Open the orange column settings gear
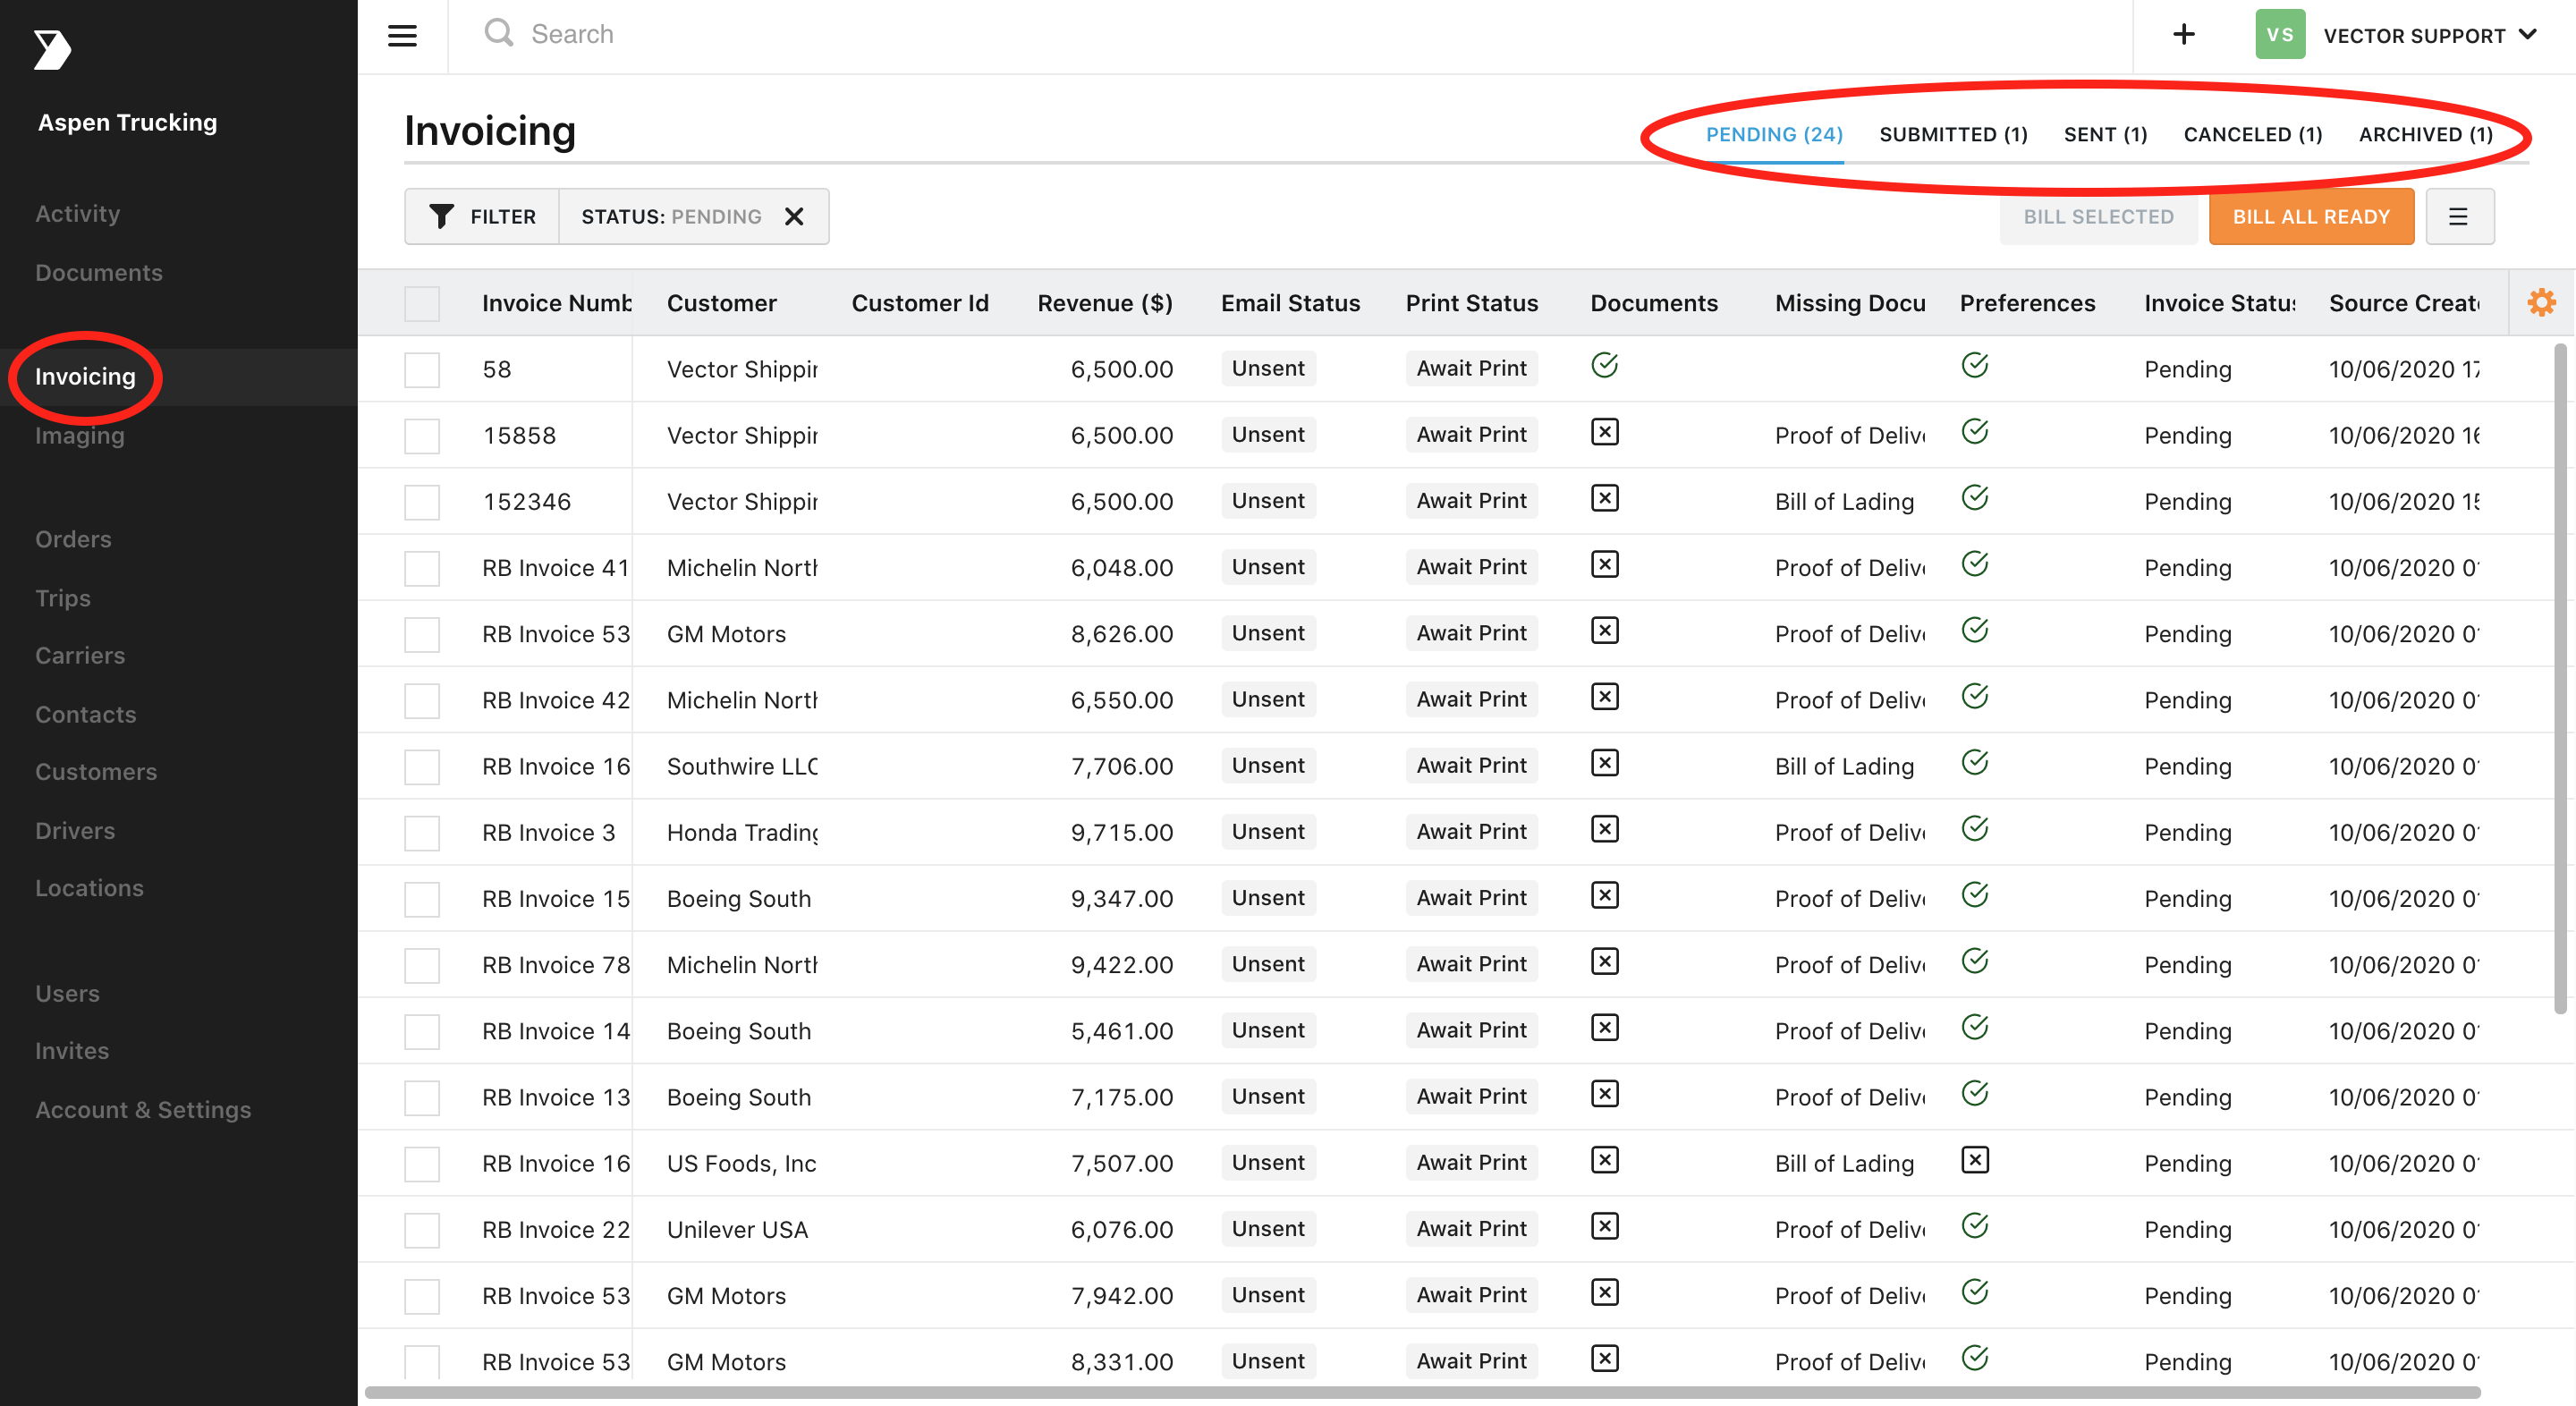 click(x=2541, y=302)
